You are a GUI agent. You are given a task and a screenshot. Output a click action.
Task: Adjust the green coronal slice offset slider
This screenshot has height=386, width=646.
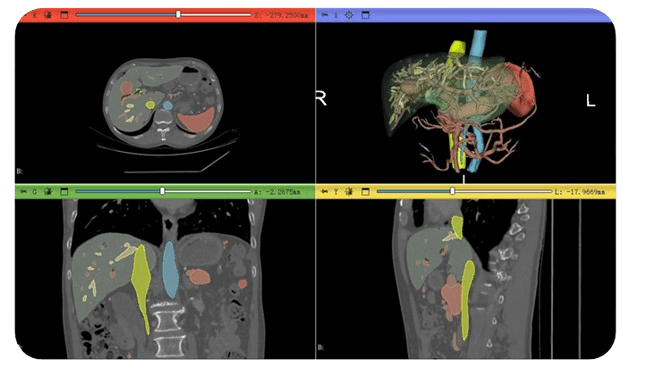pyautogui.click(x=163, y=191)
